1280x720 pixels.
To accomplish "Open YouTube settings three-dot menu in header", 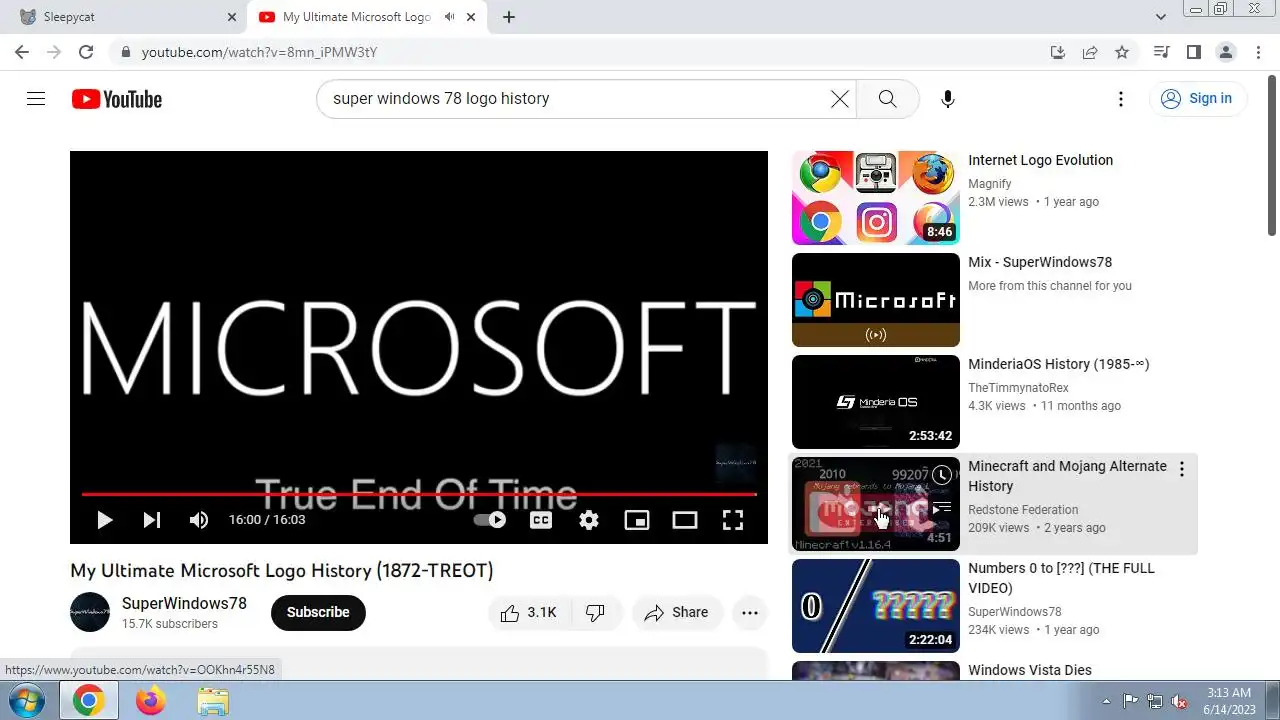I will point(1121,99).
